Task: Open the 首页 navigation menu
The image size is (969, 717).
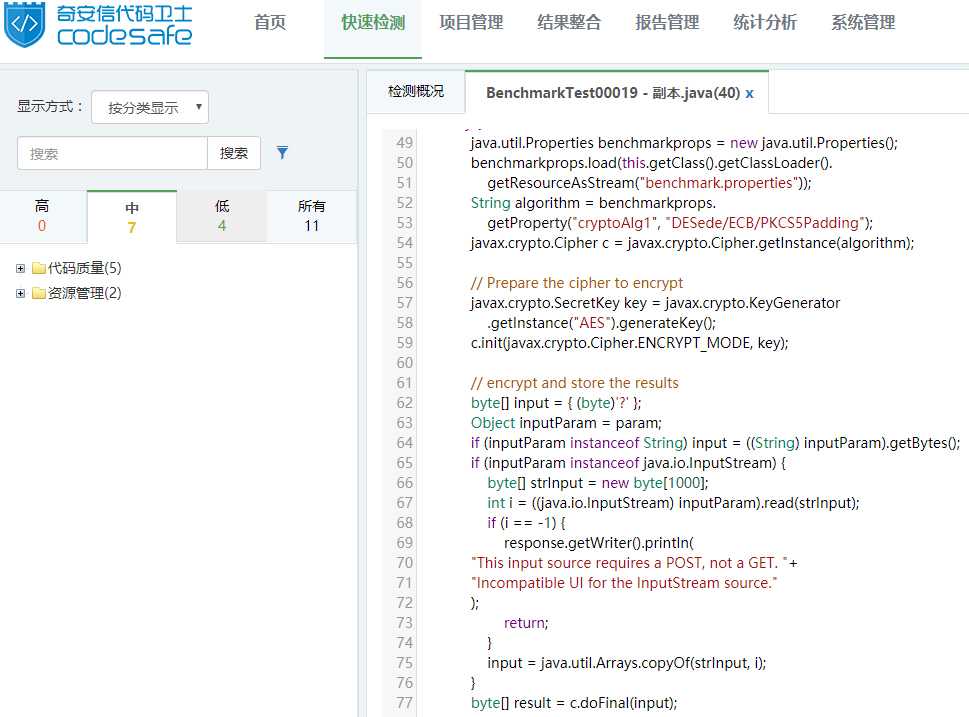Action: (x=270, y=23)
